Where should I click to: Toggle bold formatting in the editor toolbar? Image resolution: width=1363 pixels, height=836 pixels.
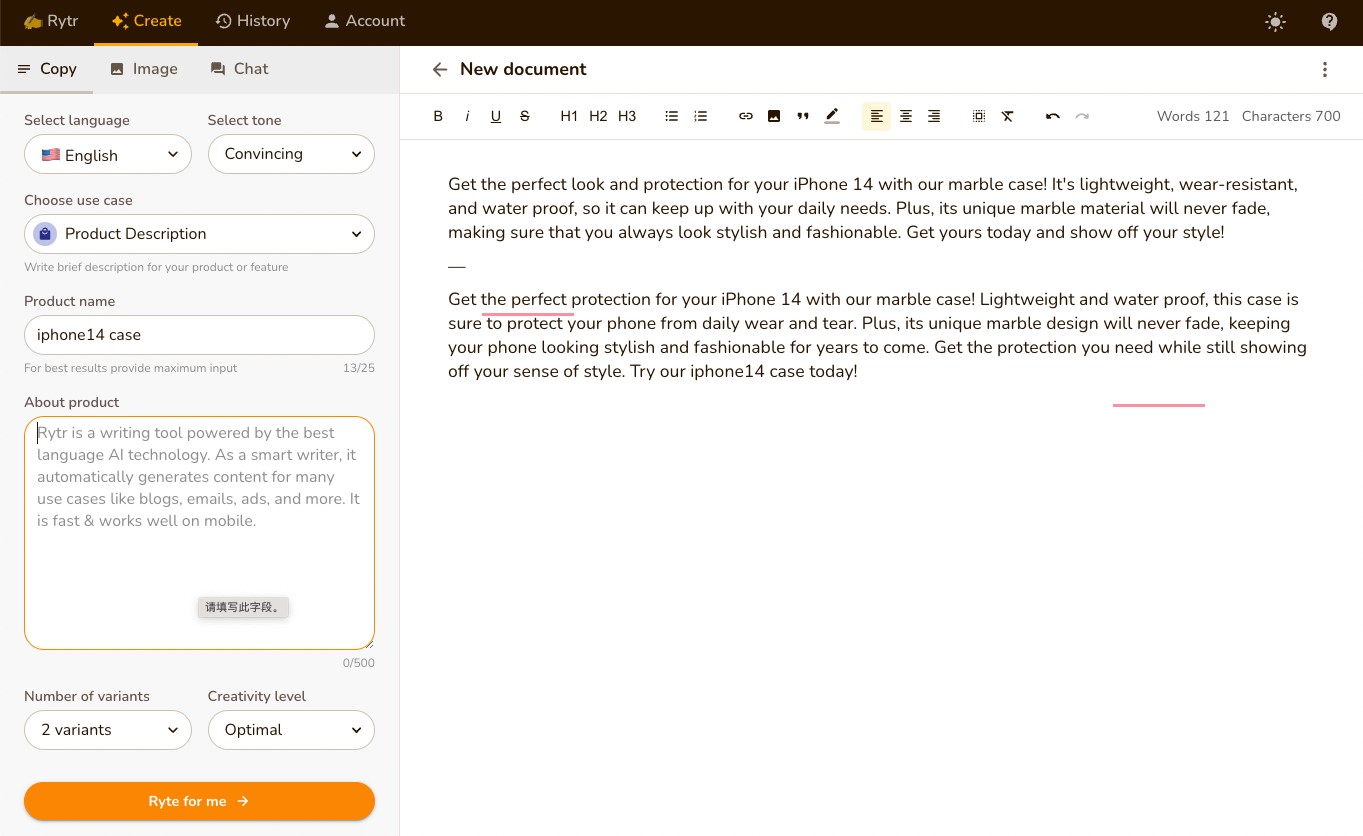438,116
